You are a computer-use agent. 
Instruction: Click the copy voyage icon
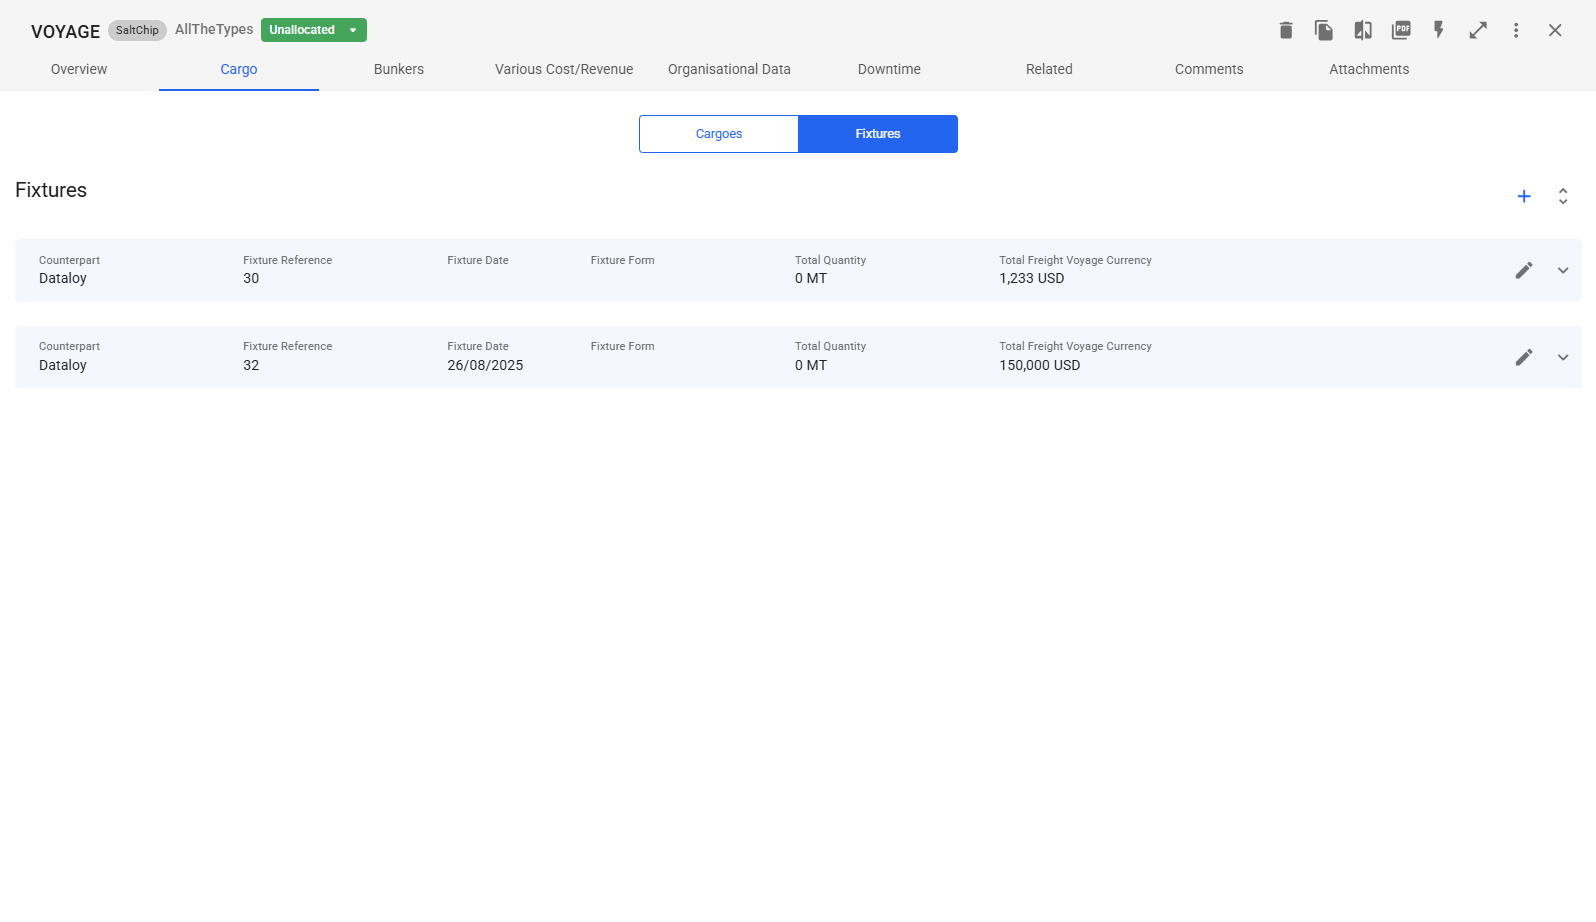click(1324, 30)
